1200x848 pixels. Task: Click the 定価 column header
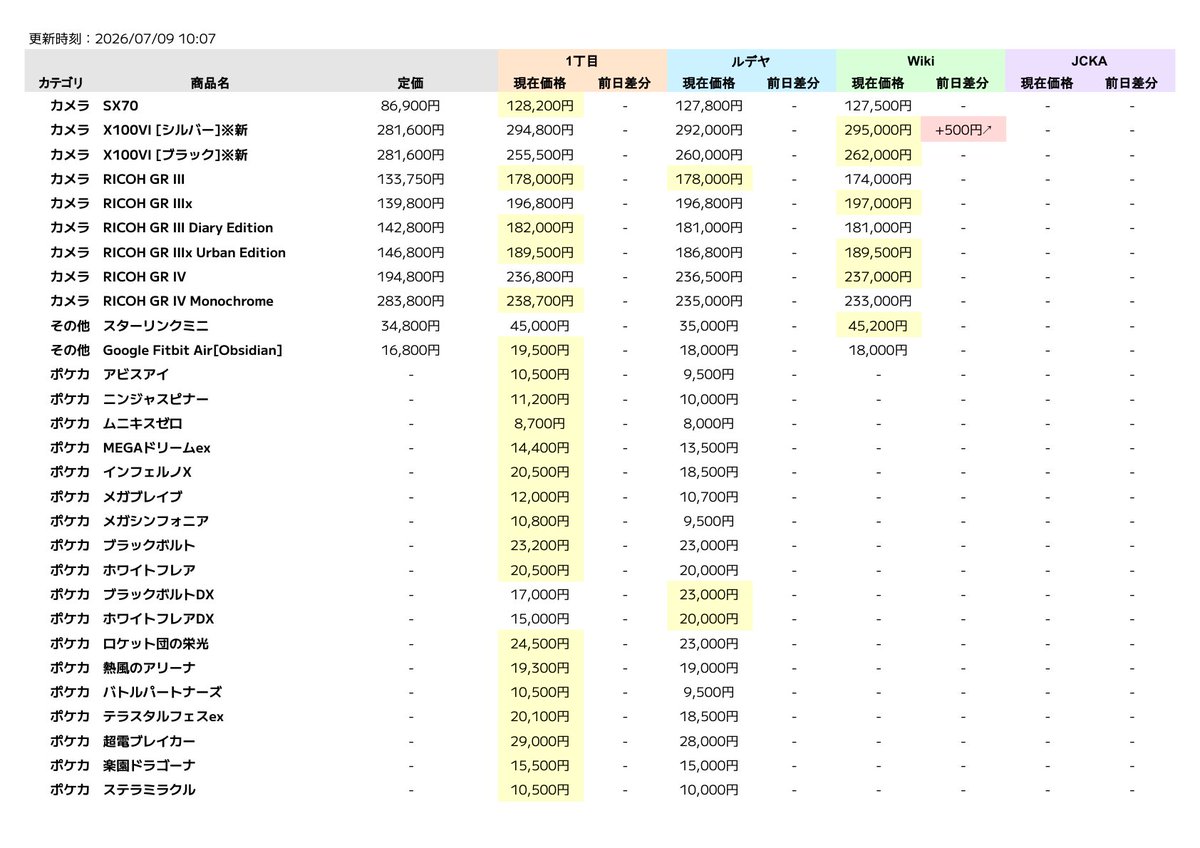coord(410,83)
